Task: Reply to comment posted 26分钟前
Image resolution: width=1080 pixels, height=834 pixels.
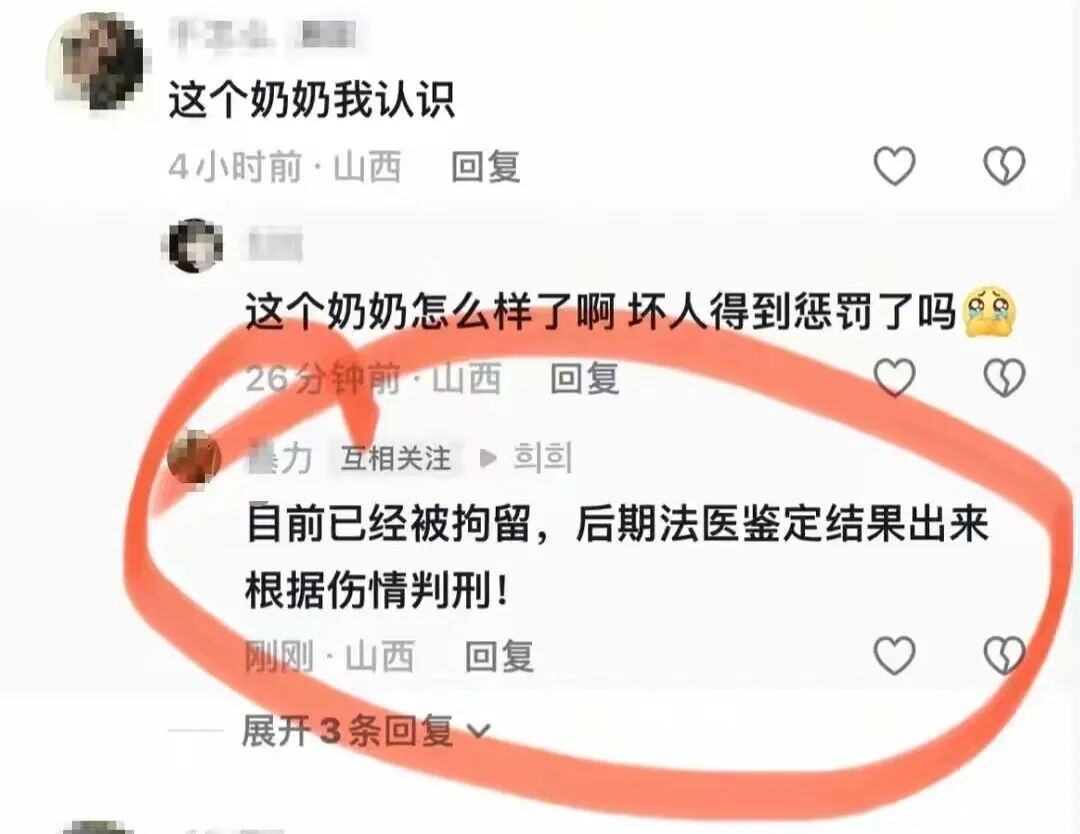Action: click(584, 378)
